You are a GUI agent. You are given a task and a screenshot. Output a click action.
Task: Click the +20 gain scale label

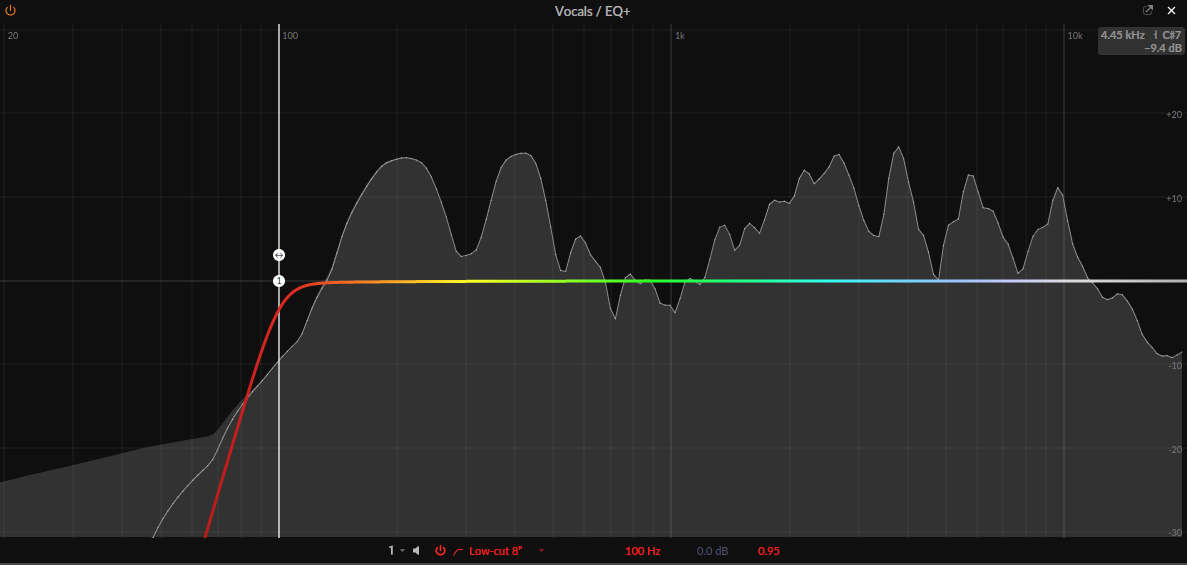point(1174,115)
